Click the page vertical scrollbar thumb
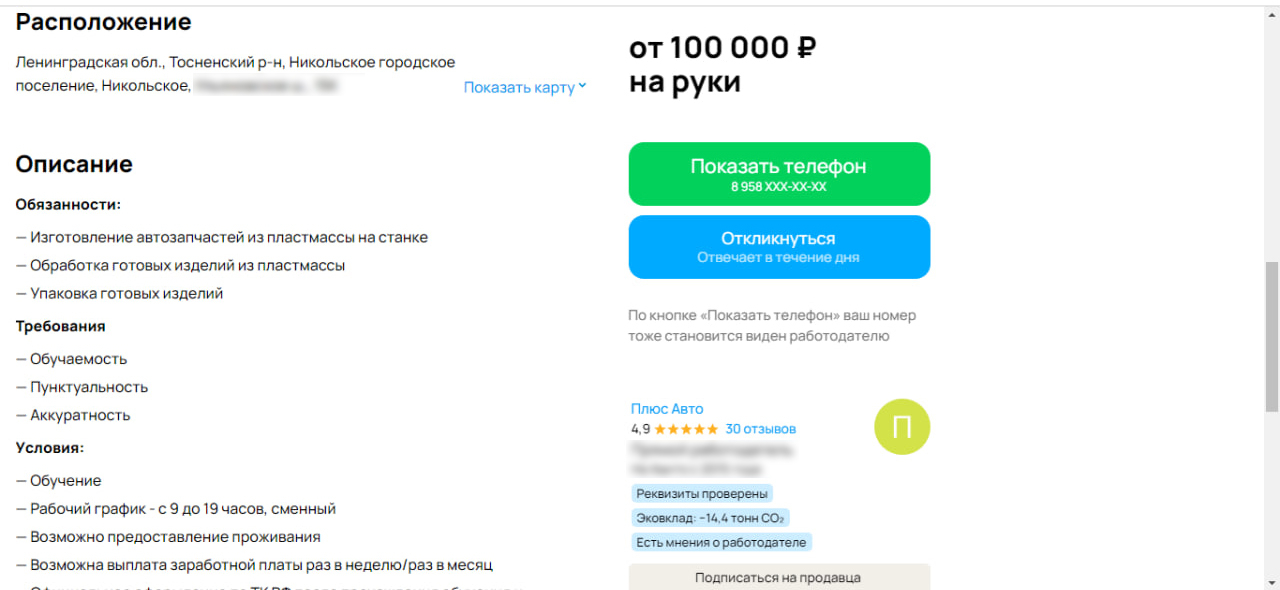The width and height of the screenshot is (1280, 590). [x=1271, y=335]
